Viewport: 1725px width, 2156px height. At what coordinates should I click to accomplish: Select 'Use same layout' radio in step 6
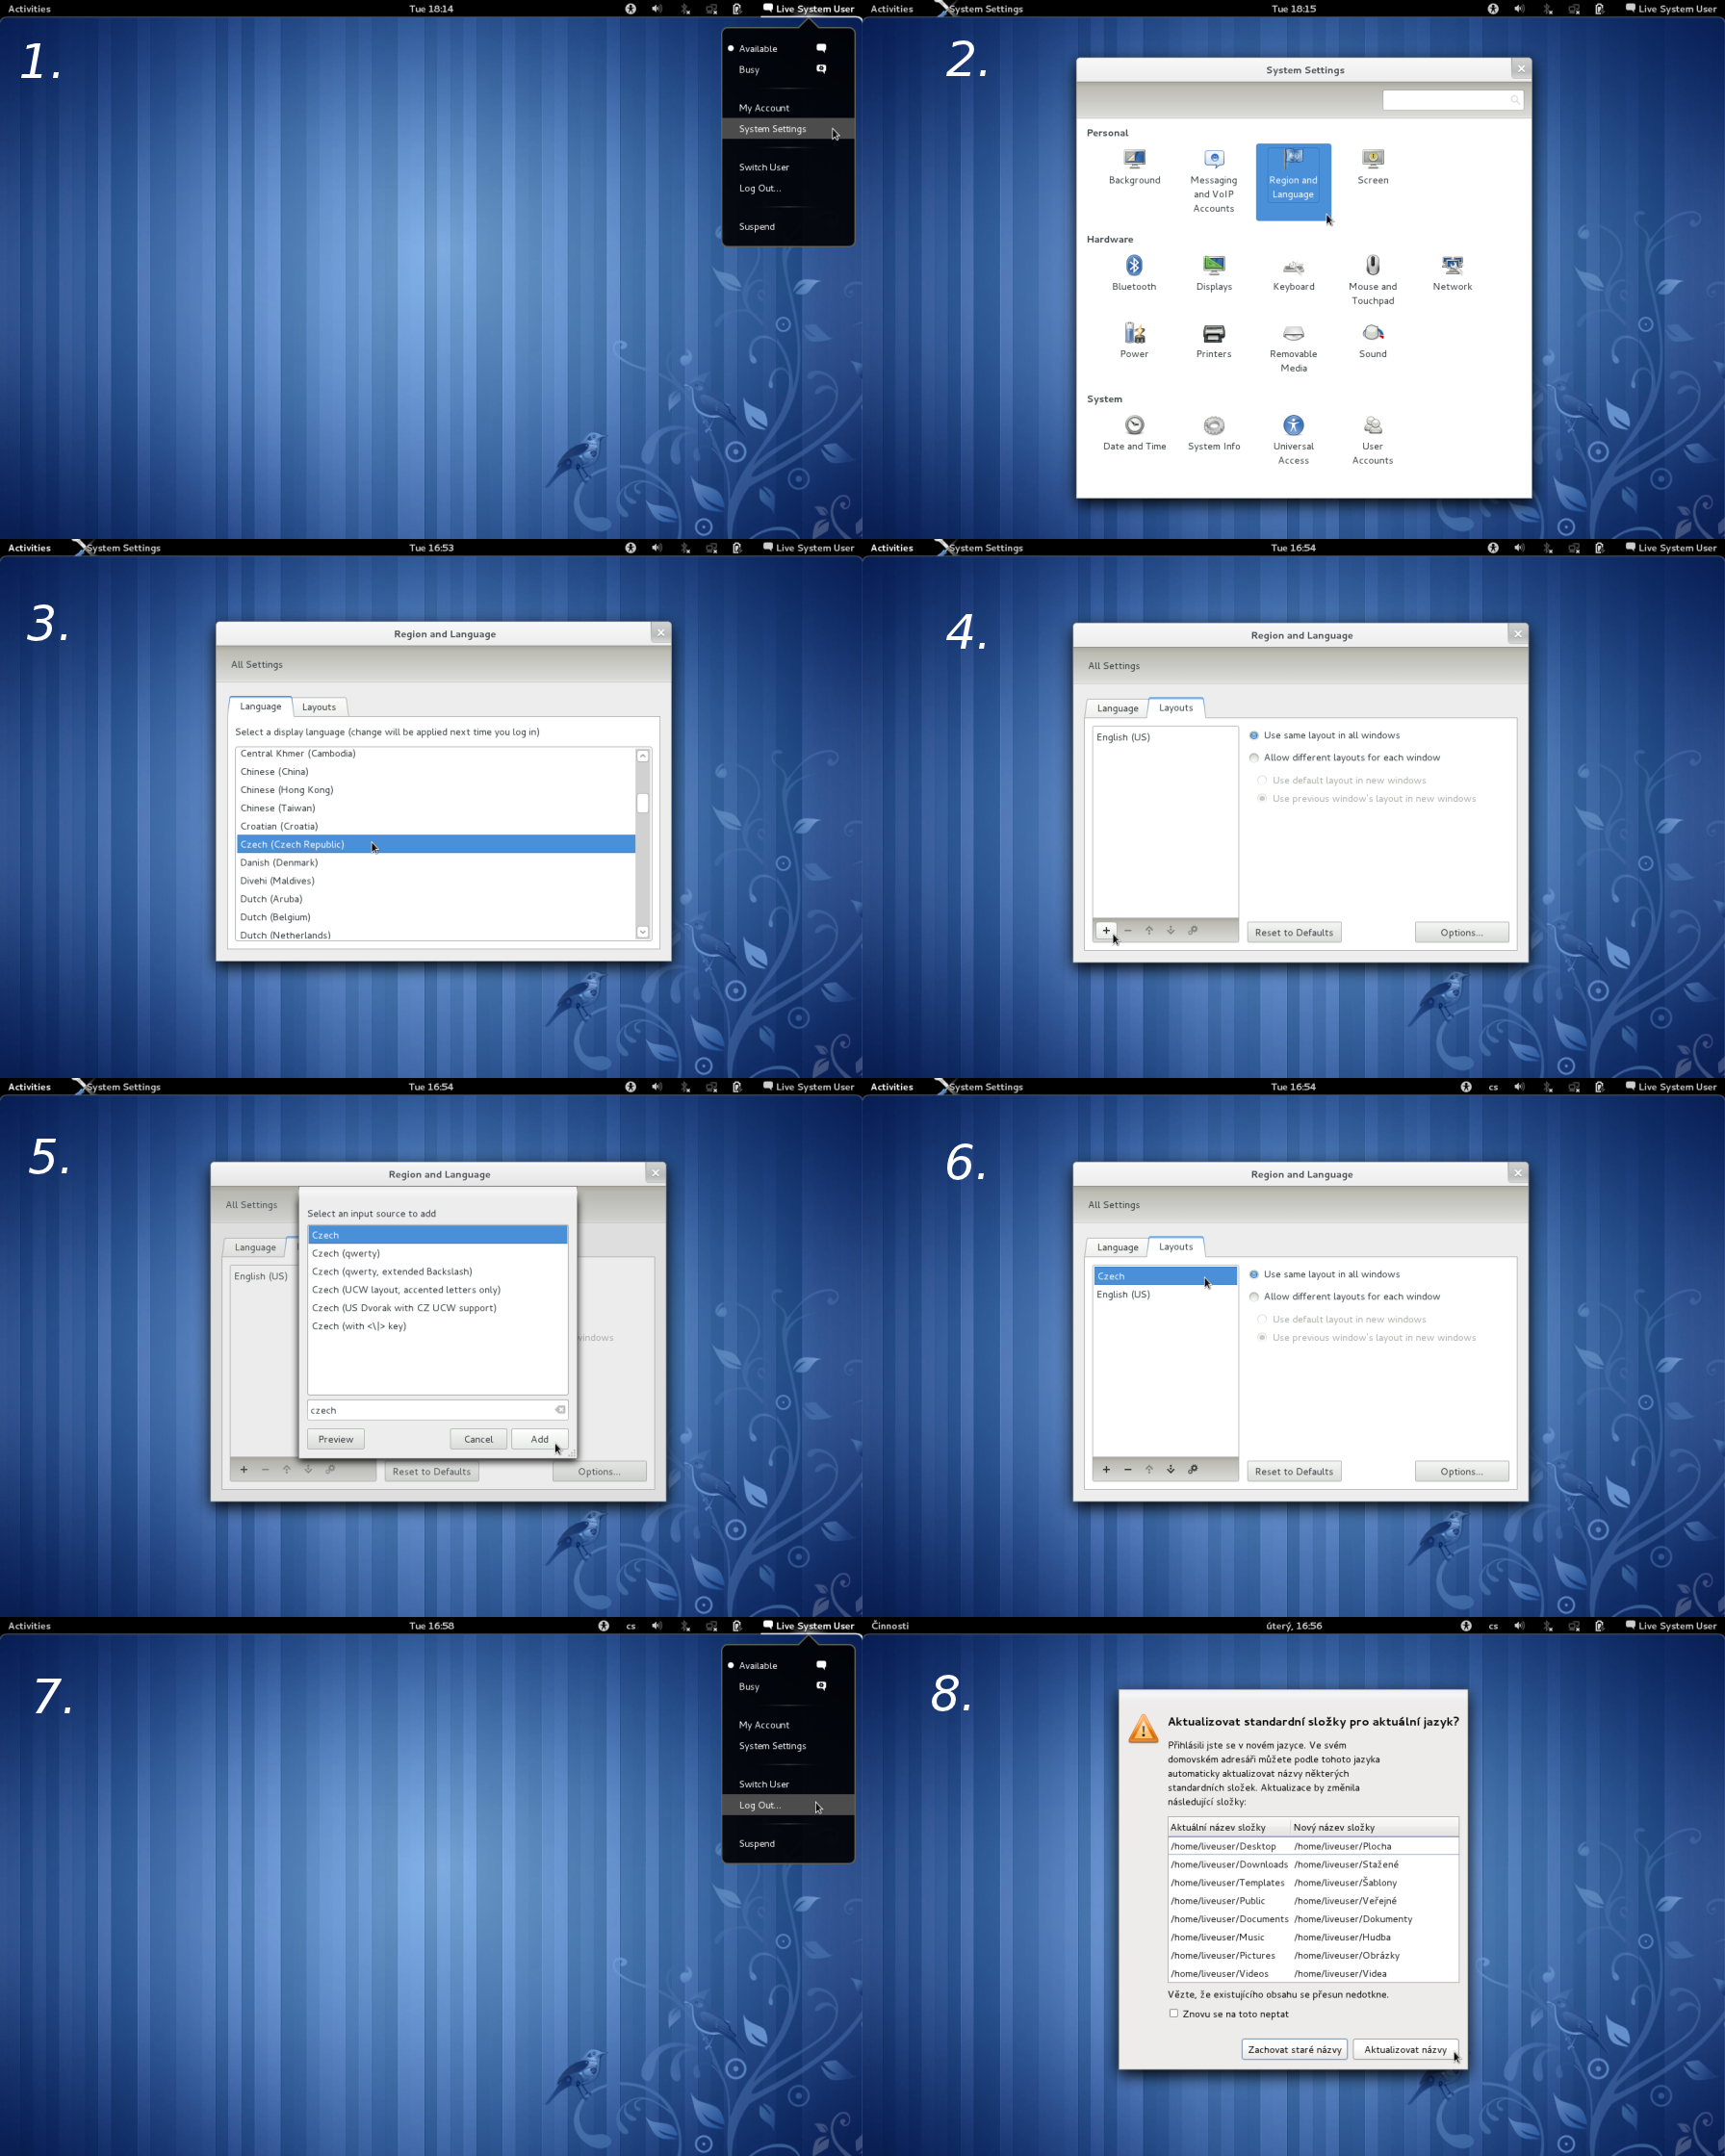point(1254,1274)
